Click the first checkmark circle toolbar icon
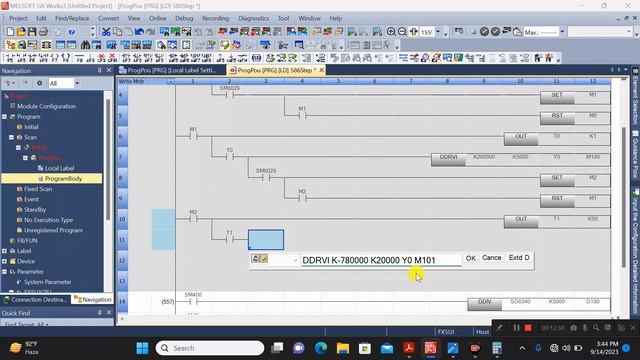This screenshot has width=640, height=360. (484, 31)
